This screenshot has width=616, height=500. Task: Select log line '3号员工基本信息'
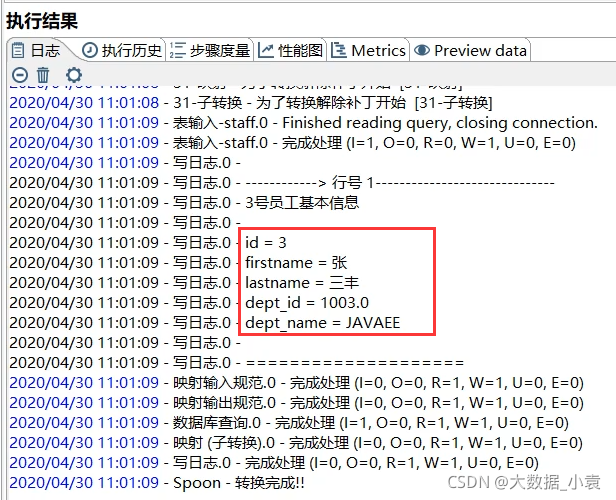coord(184,203)
